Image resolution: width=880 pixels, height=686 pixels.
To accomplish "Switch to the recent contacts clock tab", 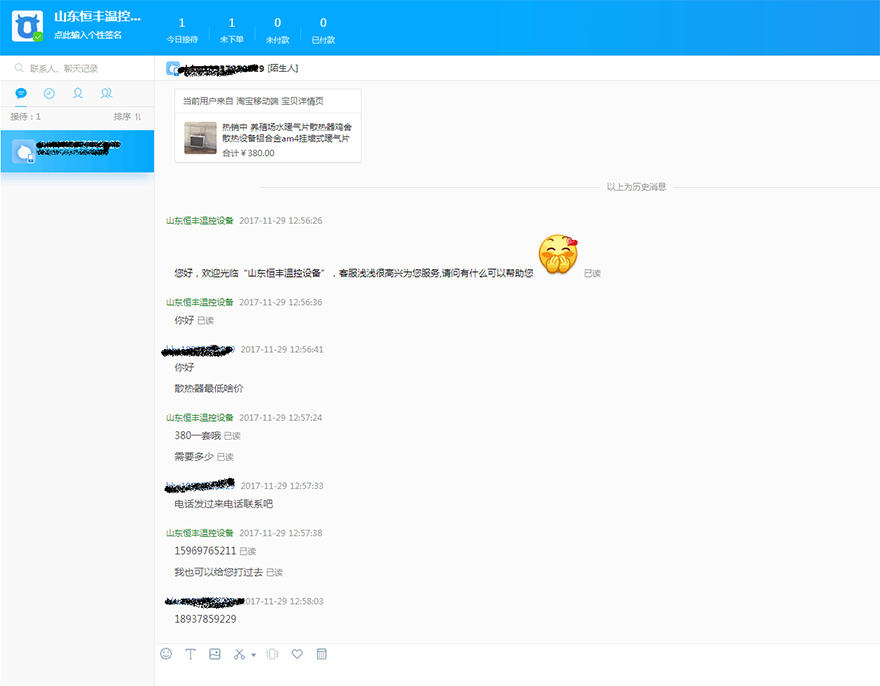I will 49,93.
